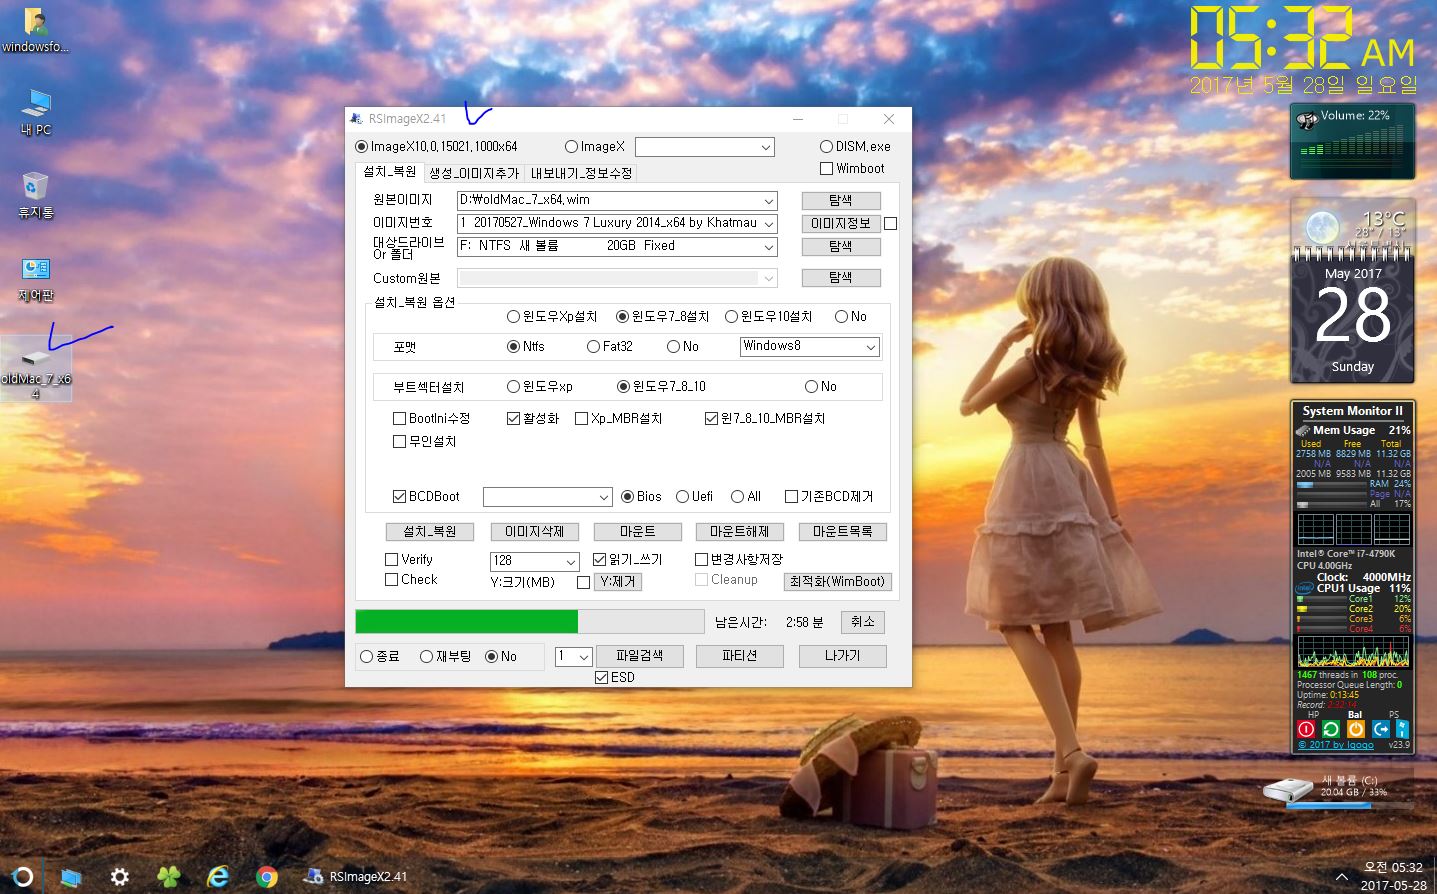
Task: Switch to the 내보내기_정보수정 tab
Action: 581,173
